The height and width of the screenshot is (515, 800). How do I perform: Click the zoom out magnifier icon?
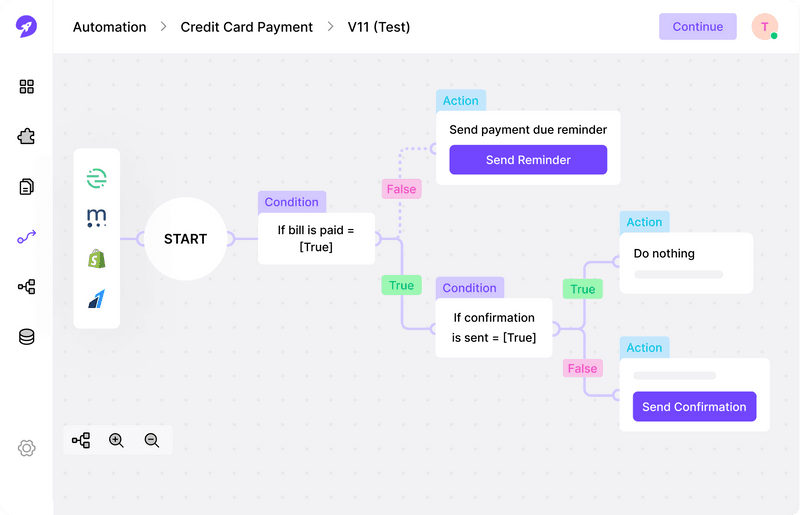point(152,440)
